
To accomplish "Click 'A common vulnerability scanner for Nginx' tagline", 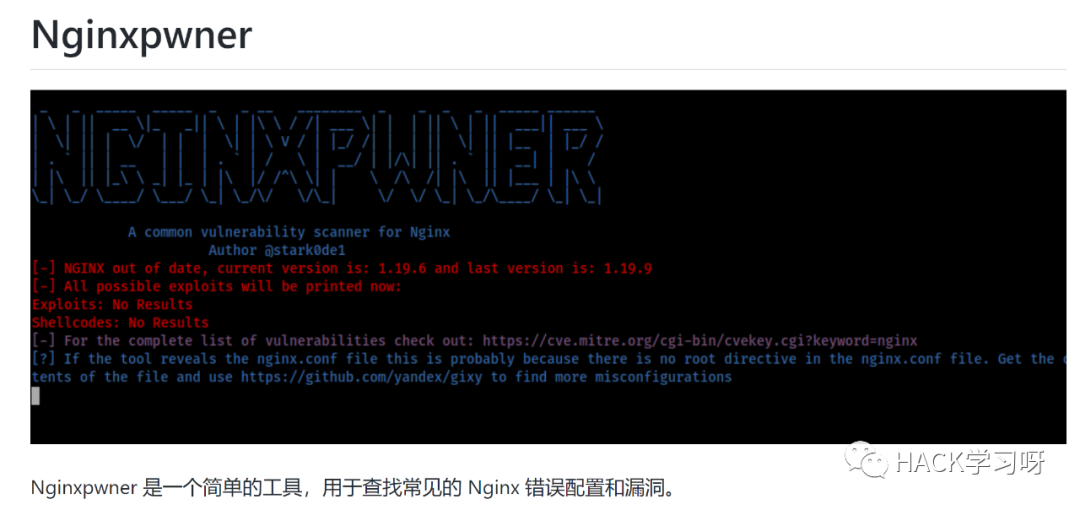I will (289, 232).
